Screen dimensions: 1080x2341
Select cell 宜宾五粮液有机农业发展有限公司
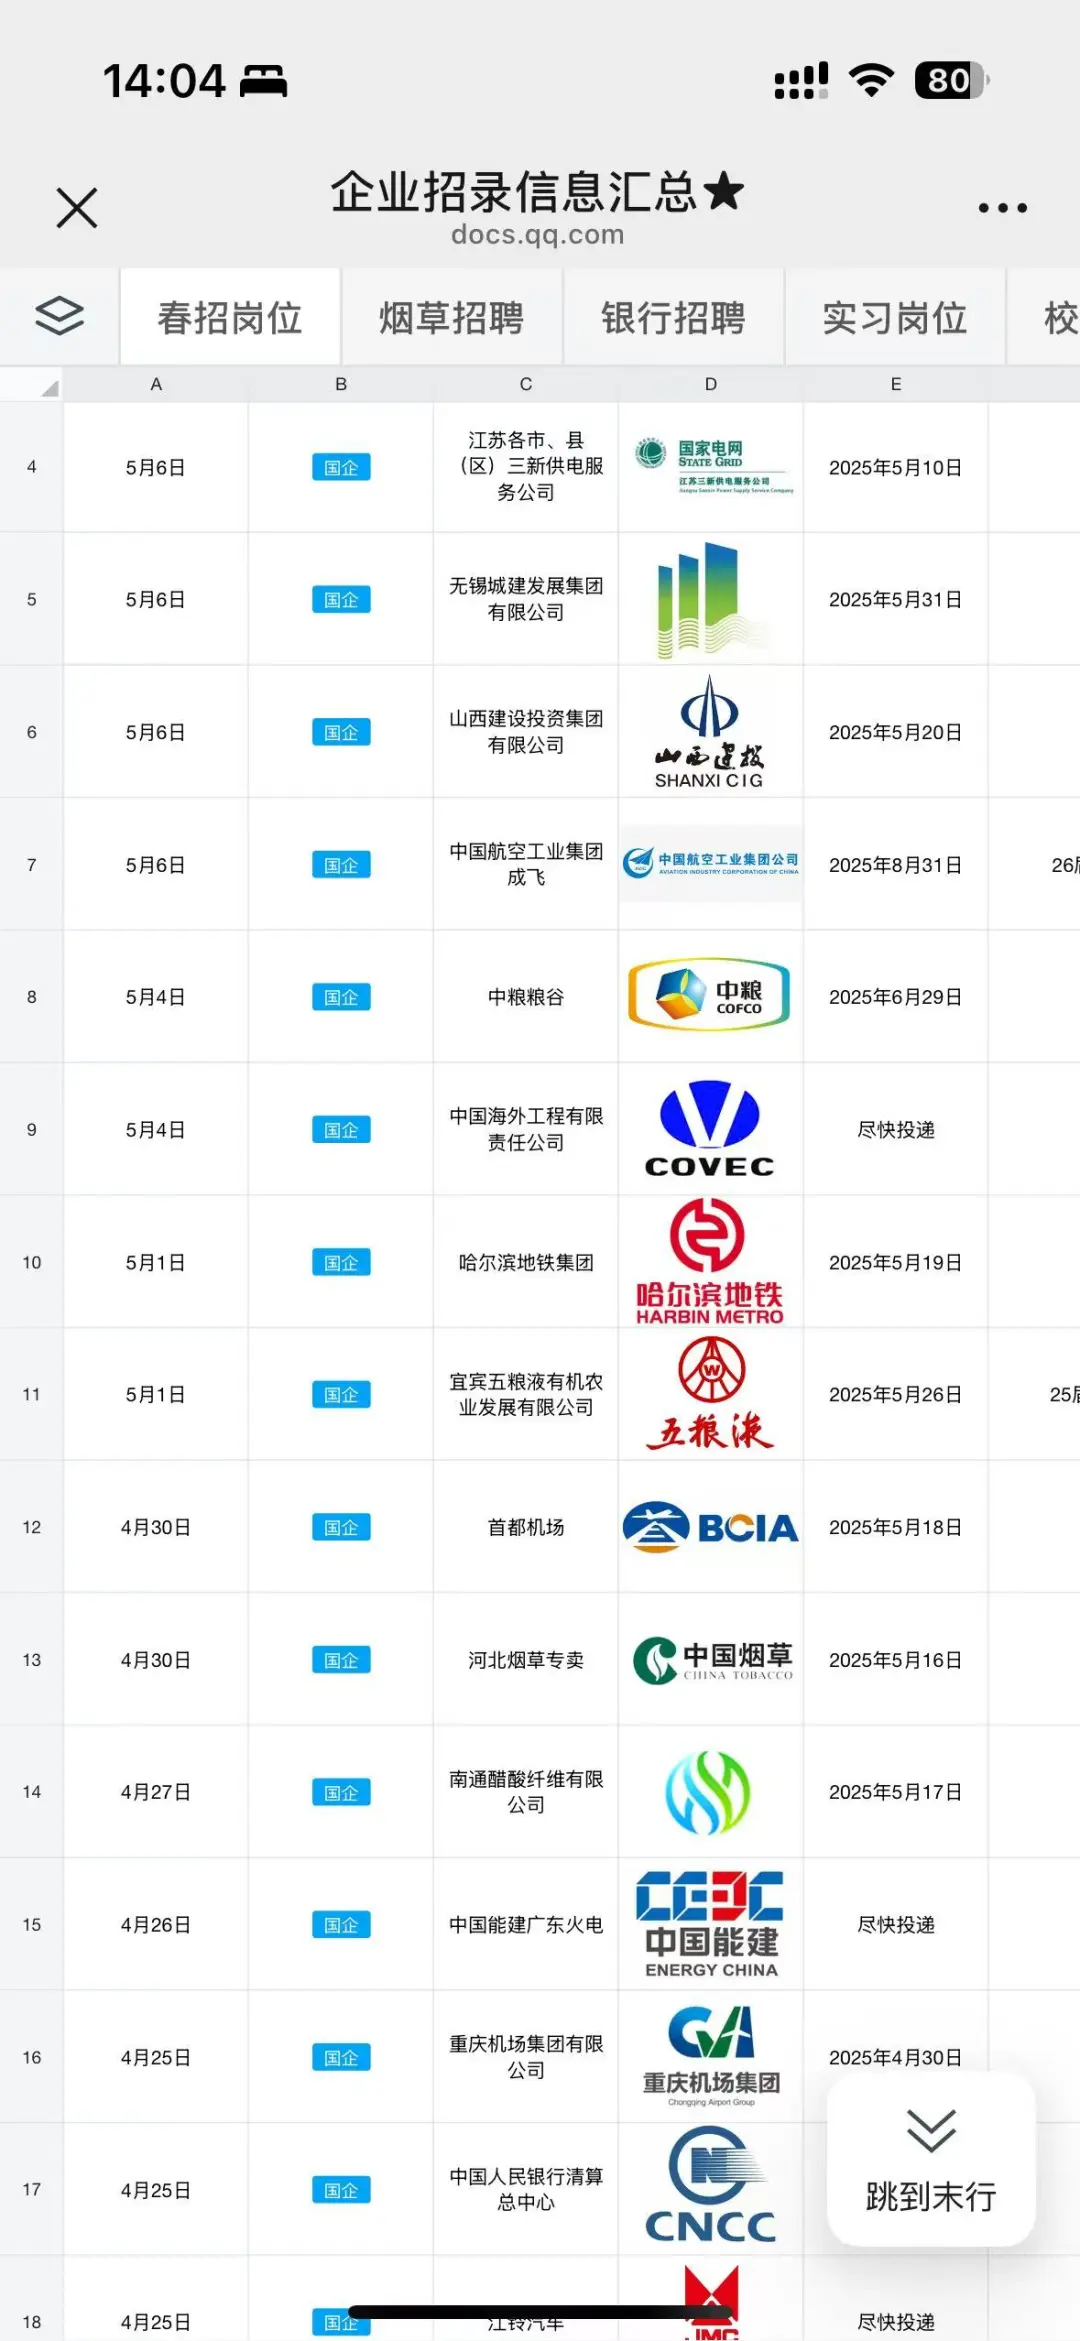(x=526, y=1394)
